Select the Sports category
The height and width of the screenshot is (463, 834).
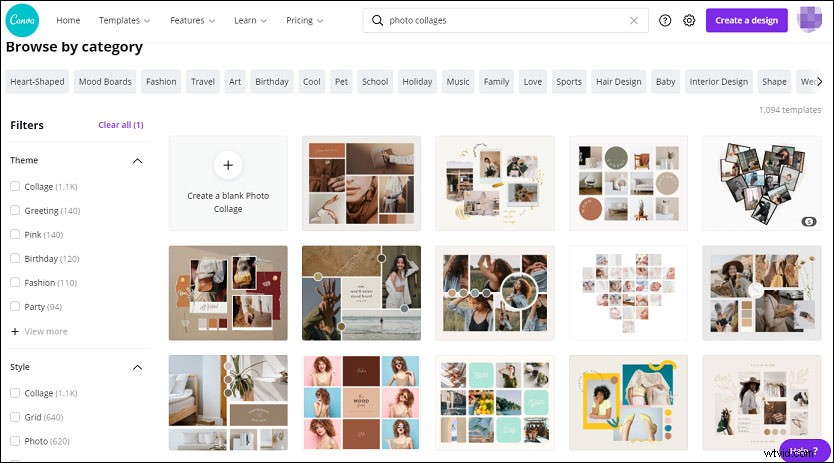coord(569,81)
